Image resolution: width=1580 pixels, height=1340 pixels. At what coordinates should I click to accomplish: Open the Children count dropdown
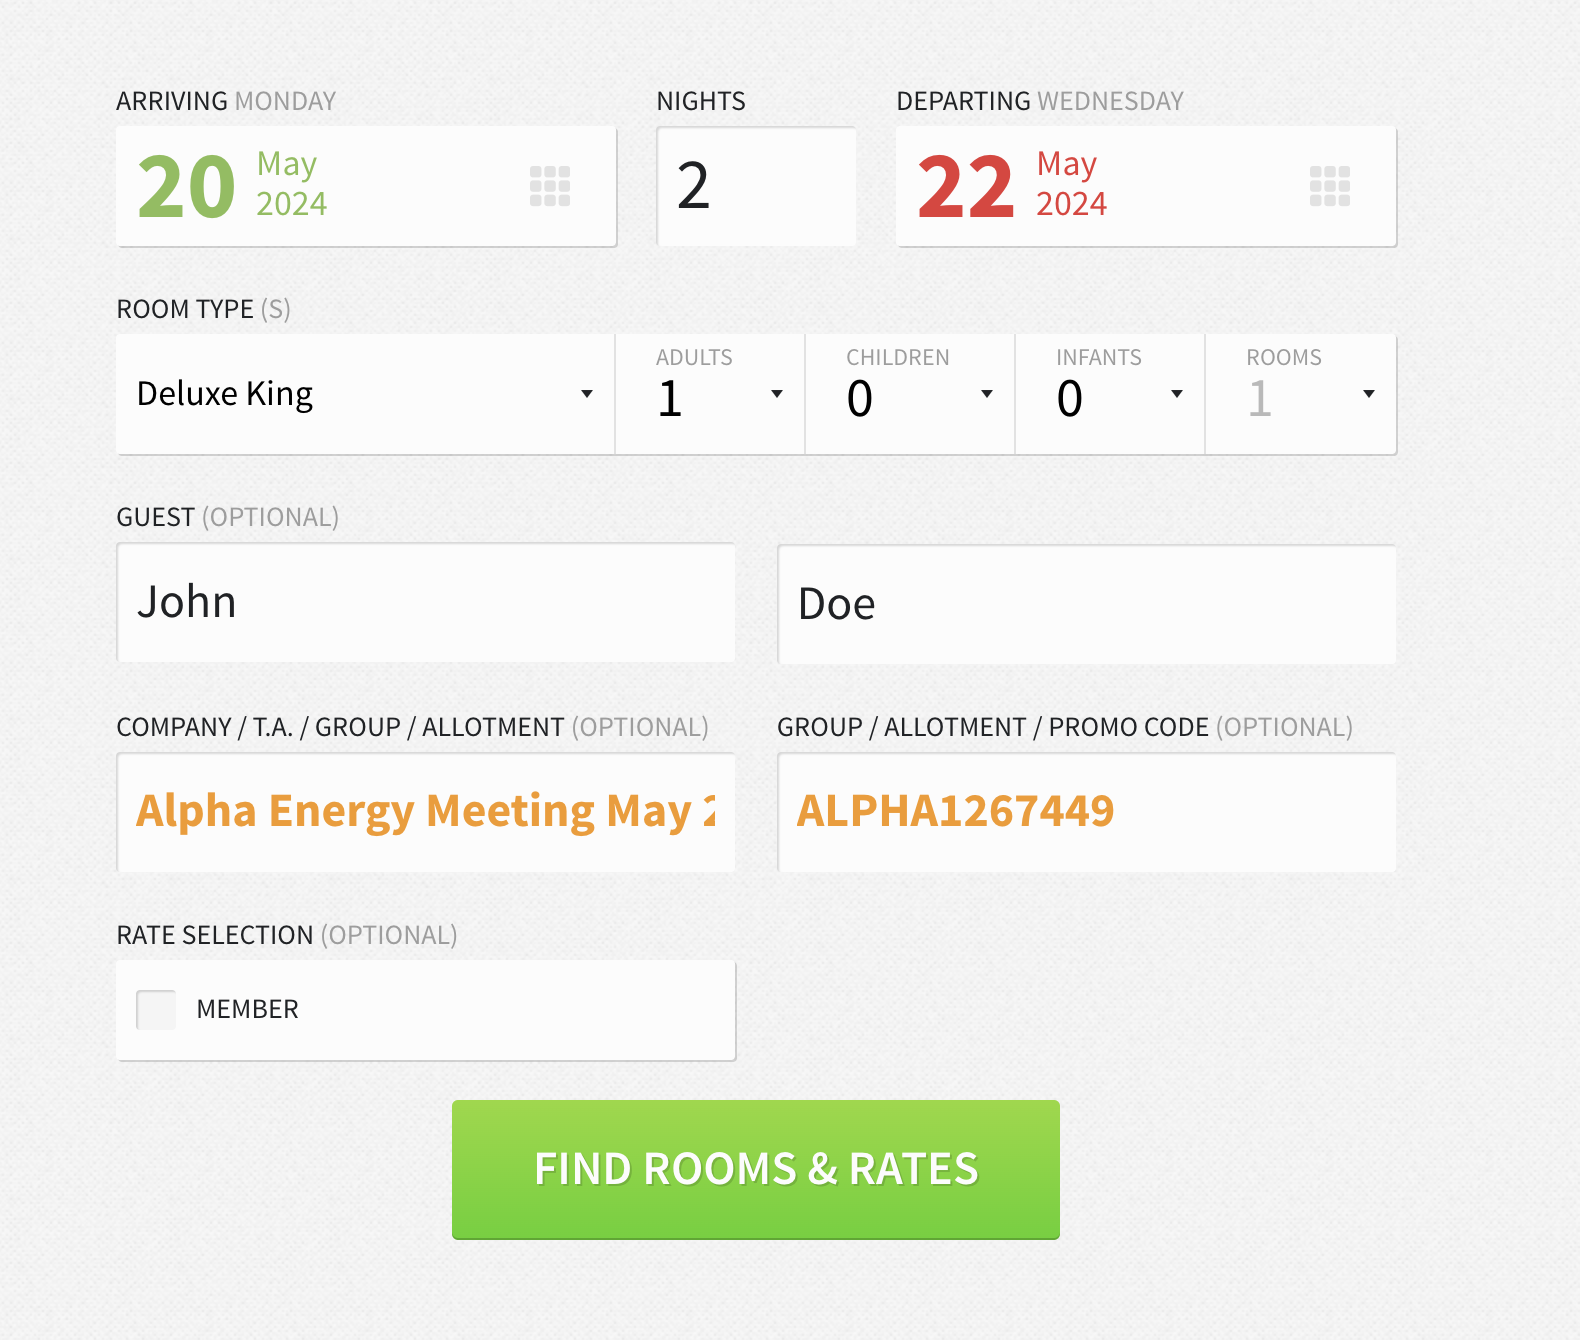click(x=986, y=394)
